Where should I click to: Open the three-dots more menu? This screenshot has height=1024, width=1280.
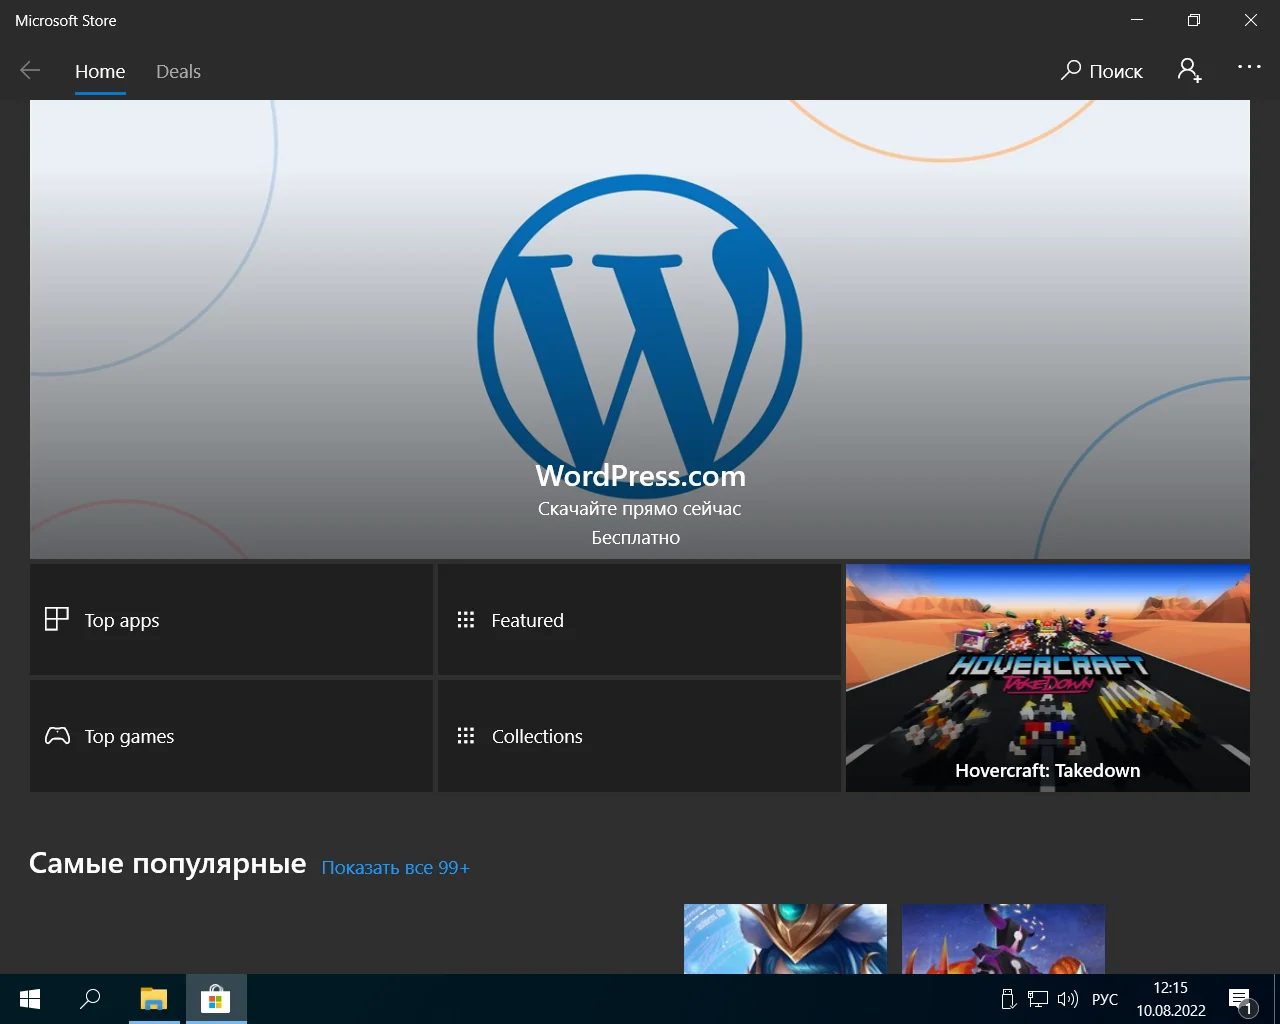pyautogui.click(x=1249, y=67)
